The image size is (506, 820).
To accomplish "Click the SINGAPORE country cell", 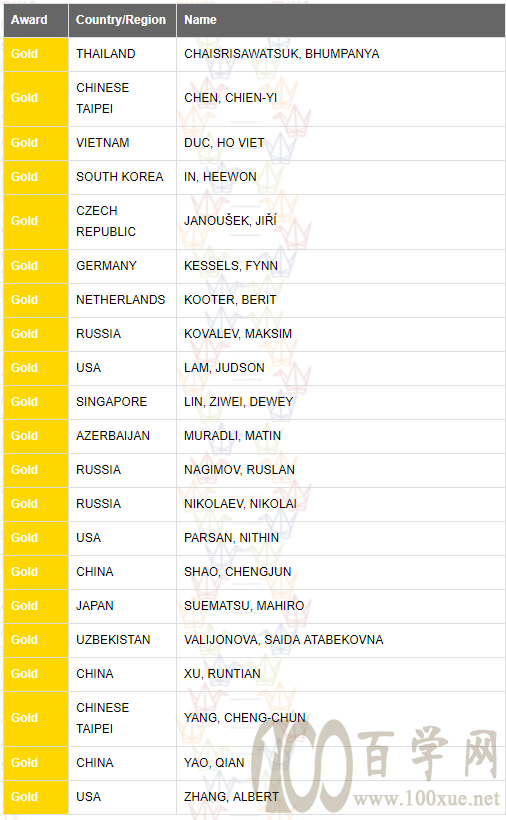I will coord(122,402).
